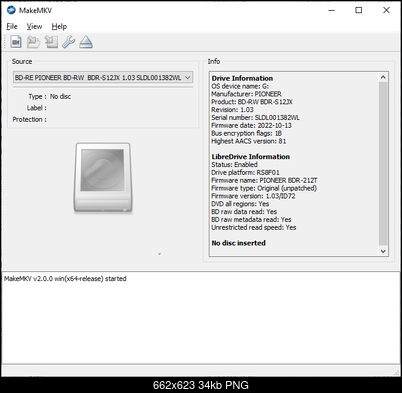Click the Info panel scroll down arrow
The width and height of the screenshot is (402, 393).
(x=383, y=251)
